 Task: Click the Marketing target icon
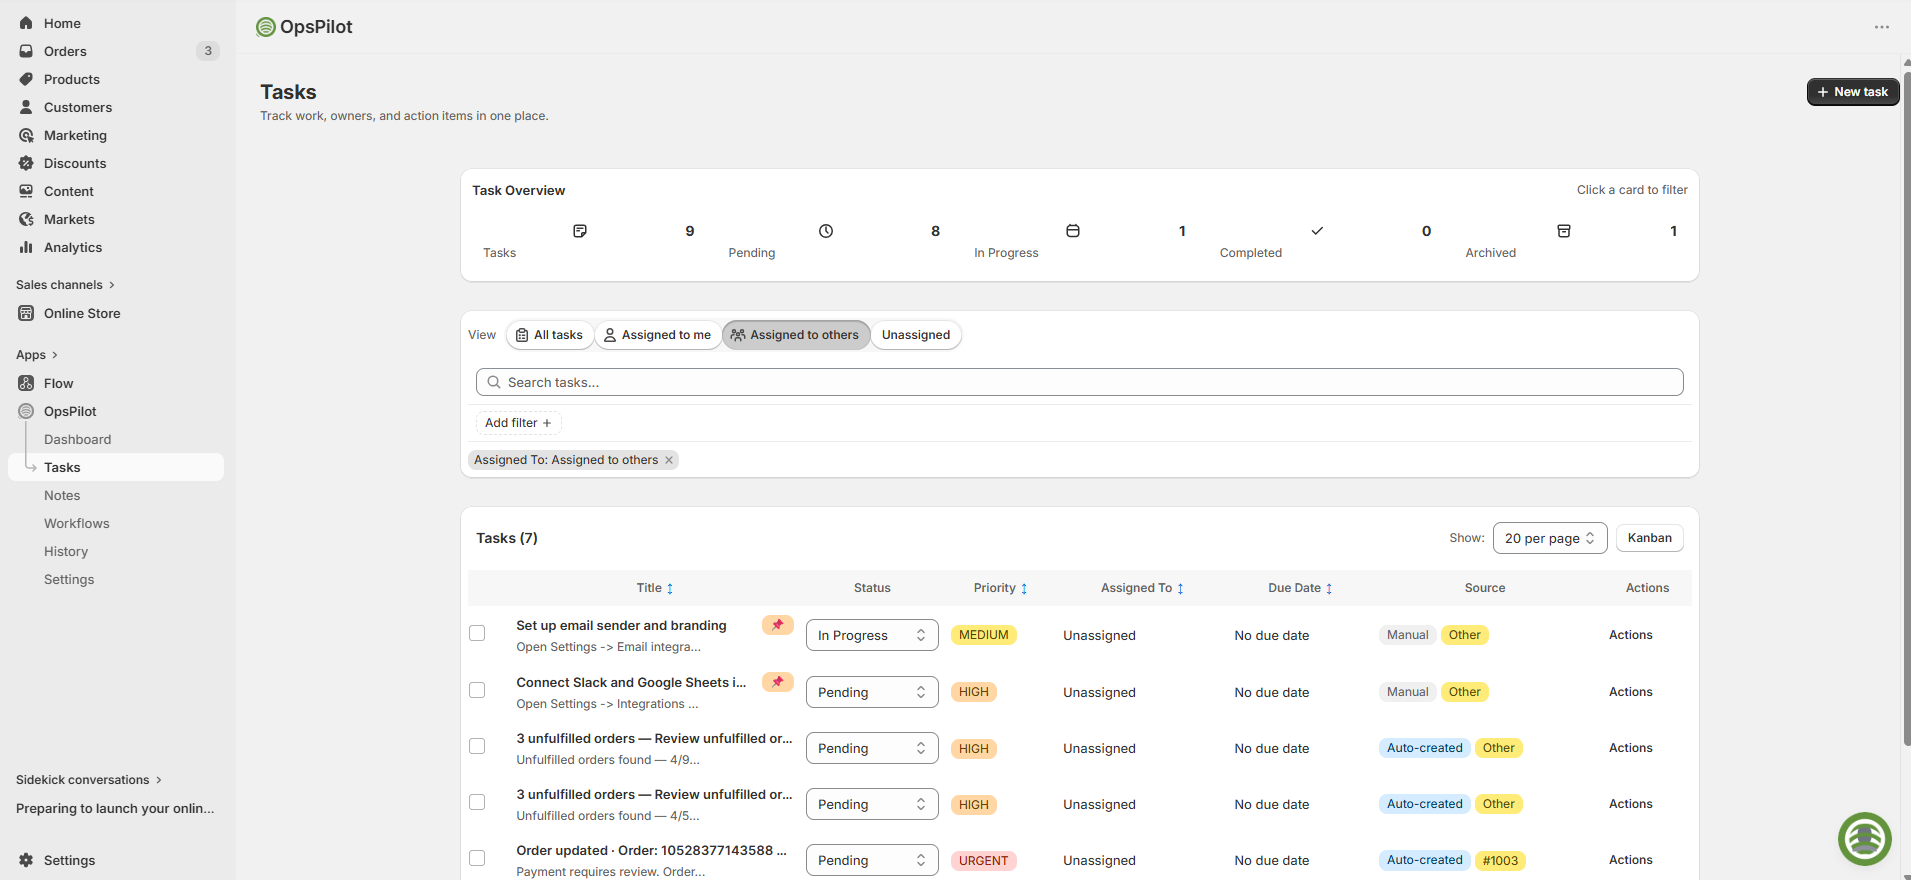26,135
